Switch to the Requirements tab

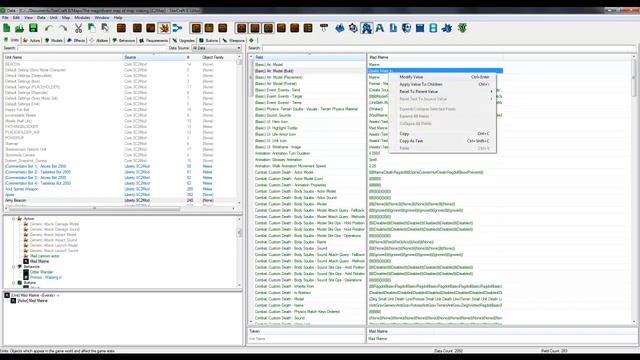(154, 40)
